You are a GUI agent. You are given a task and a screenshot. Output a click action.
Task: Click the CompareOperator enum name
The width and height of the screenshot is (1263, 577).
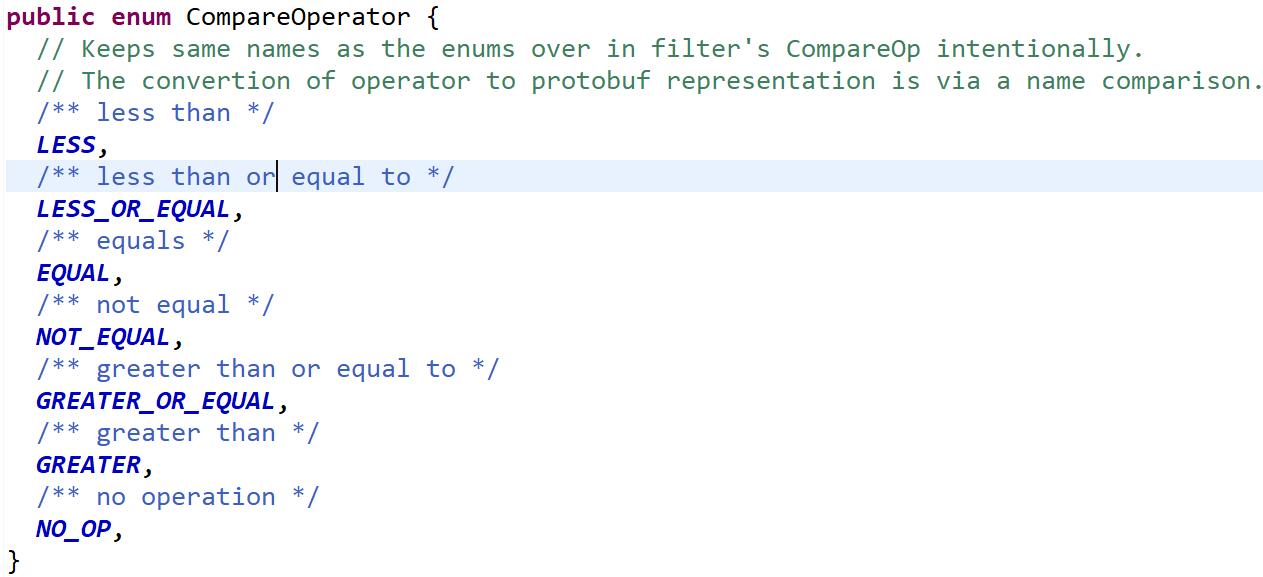pos(298,17)
